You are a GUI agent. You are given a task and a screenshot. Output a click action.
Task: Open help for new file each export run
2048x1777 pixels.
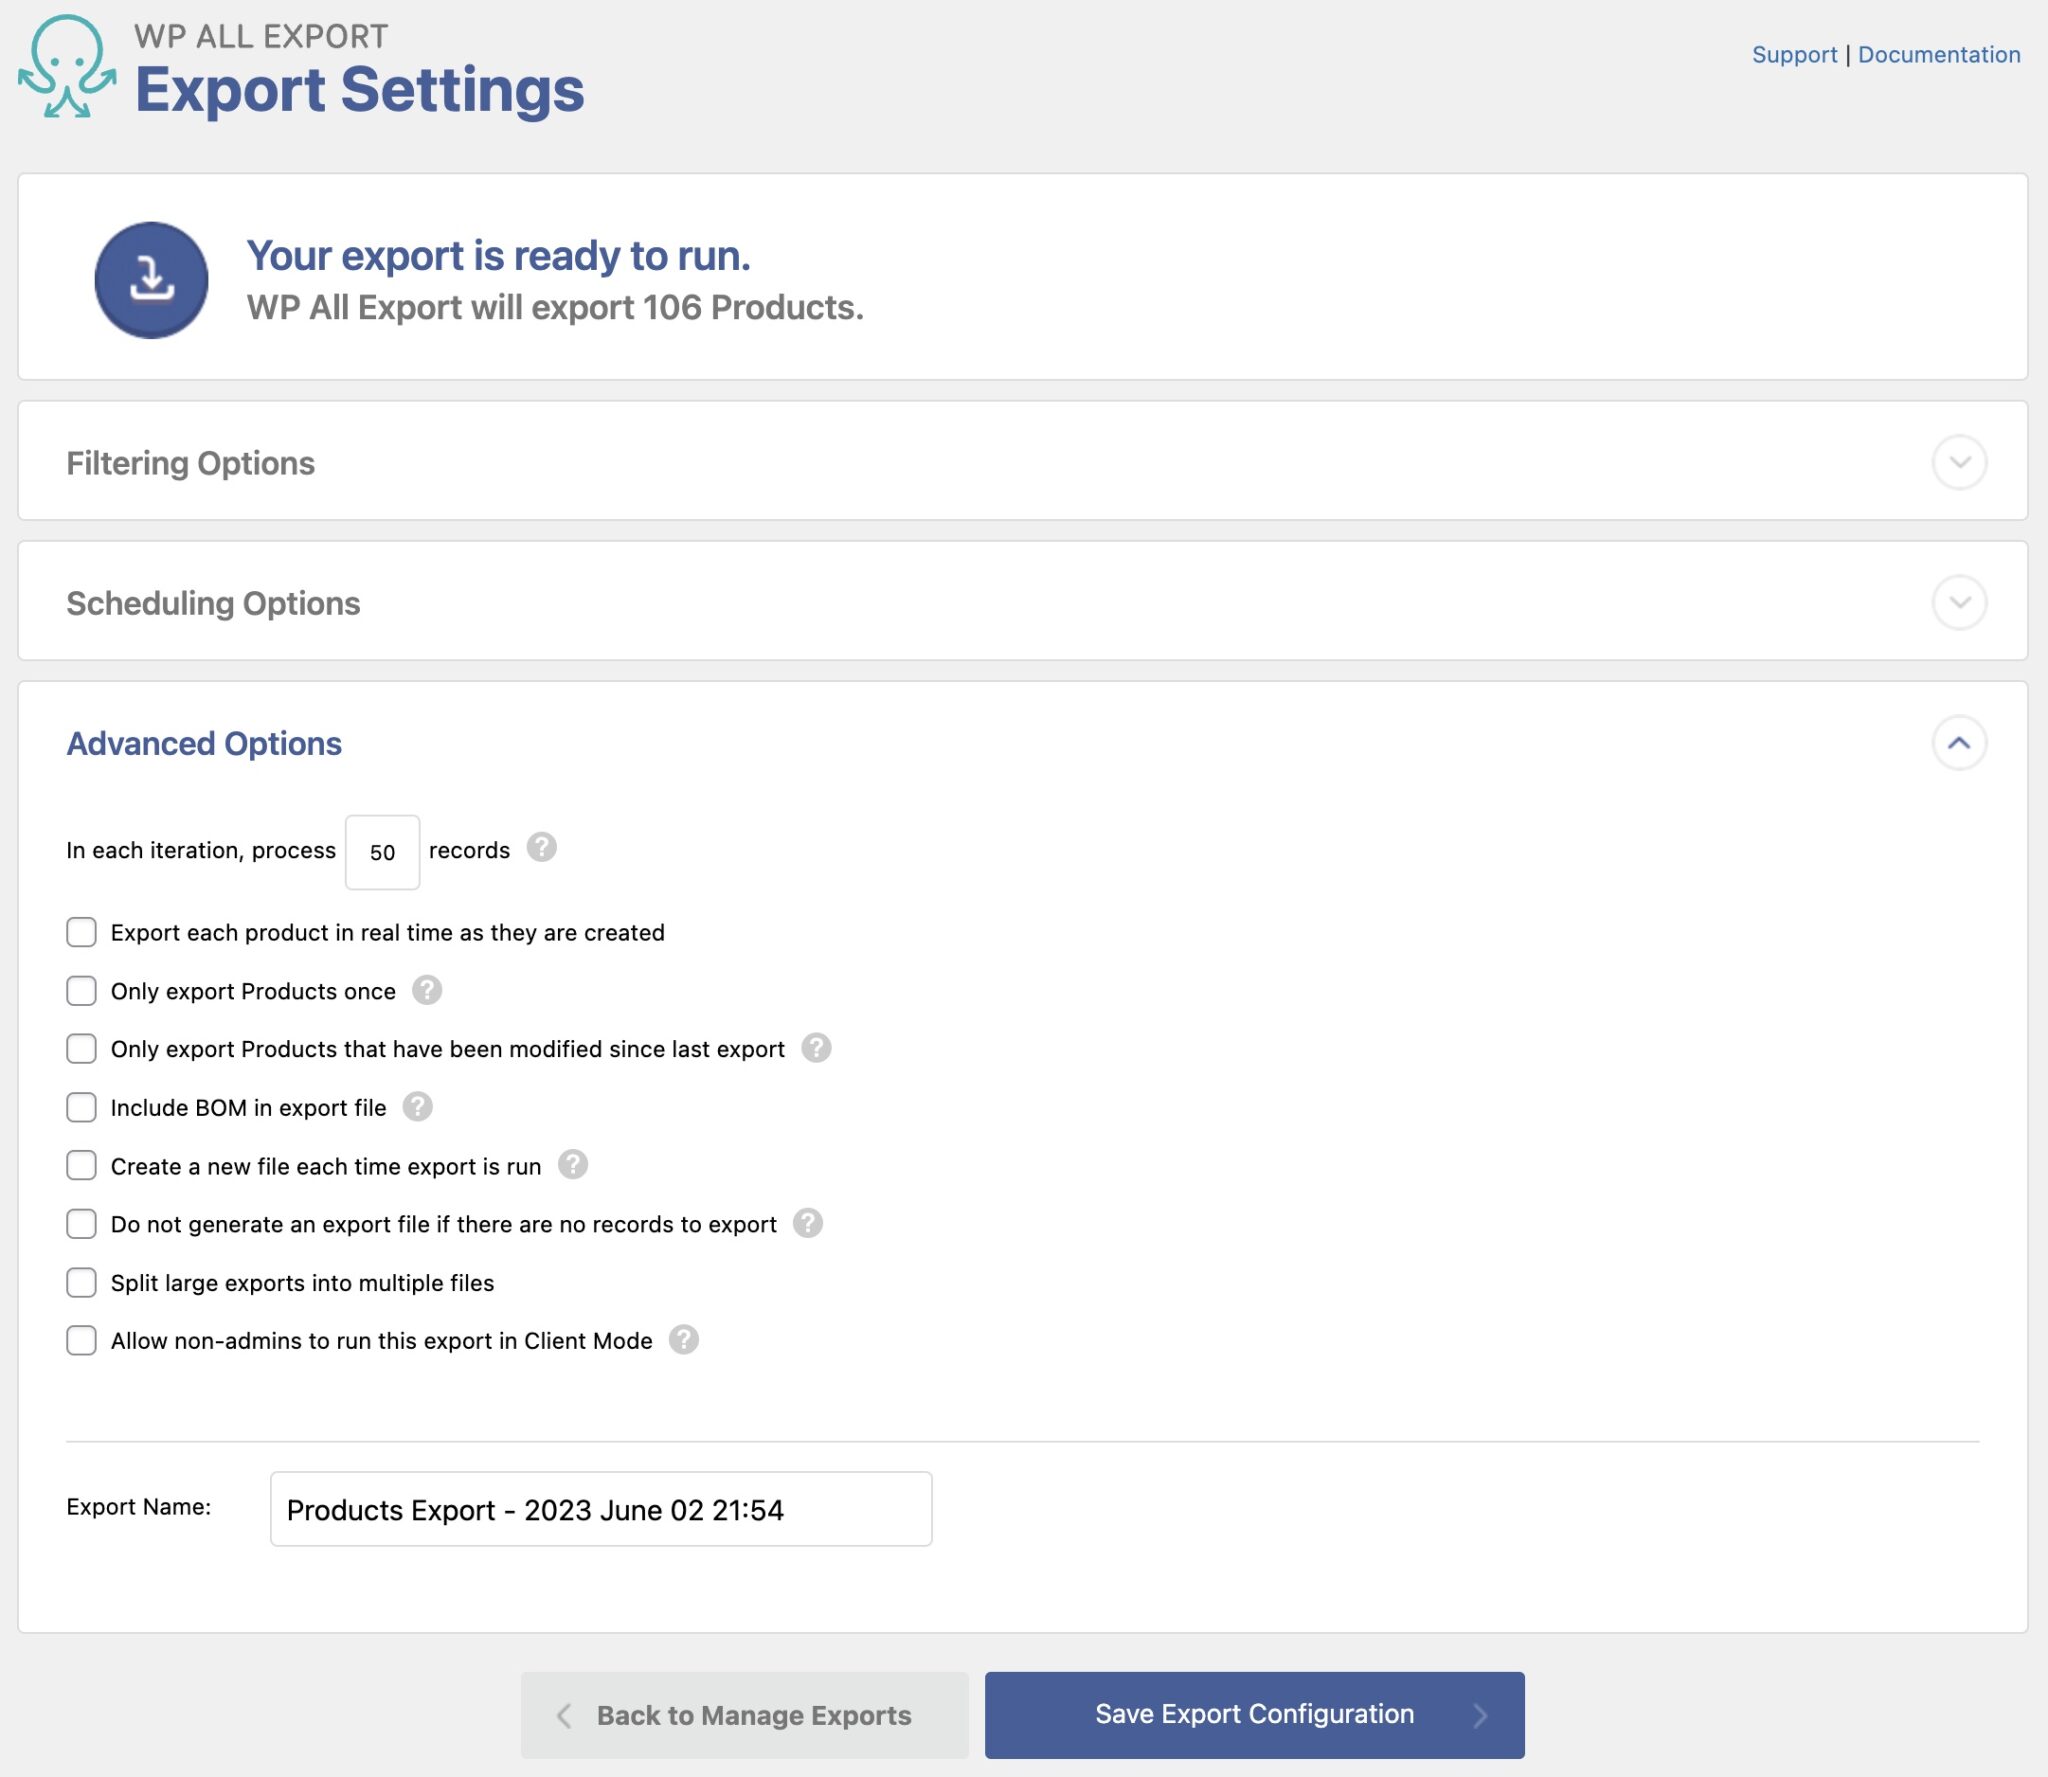571,1165
